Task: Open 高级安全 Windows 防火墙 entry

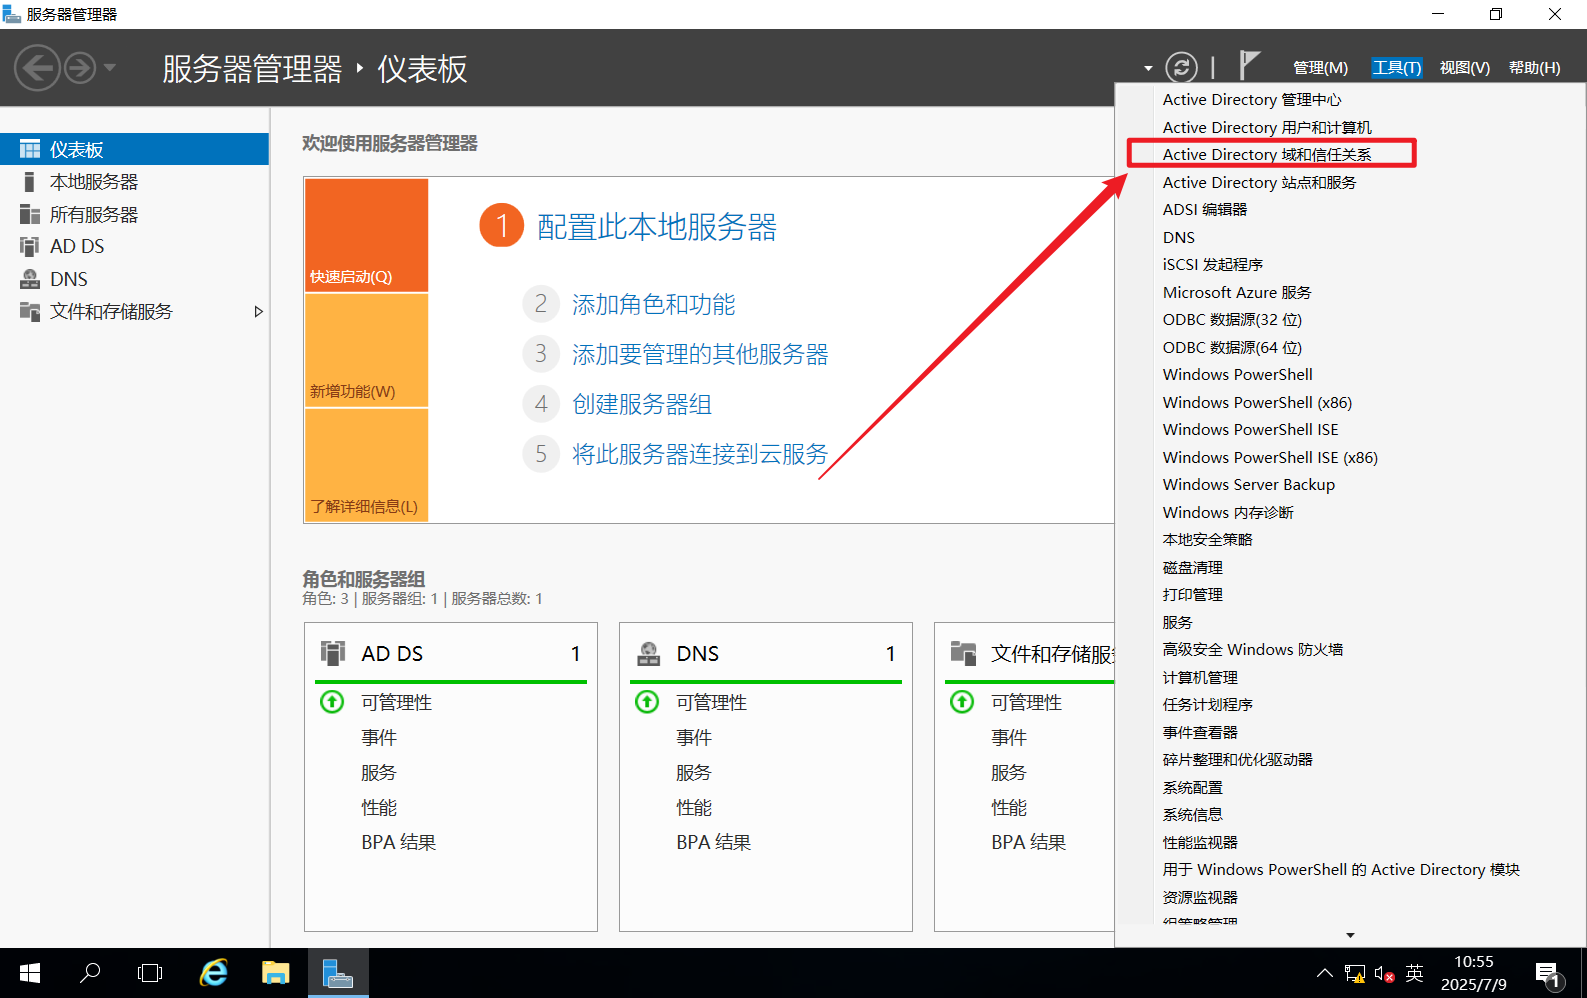Action: (x=1253, y=650)
